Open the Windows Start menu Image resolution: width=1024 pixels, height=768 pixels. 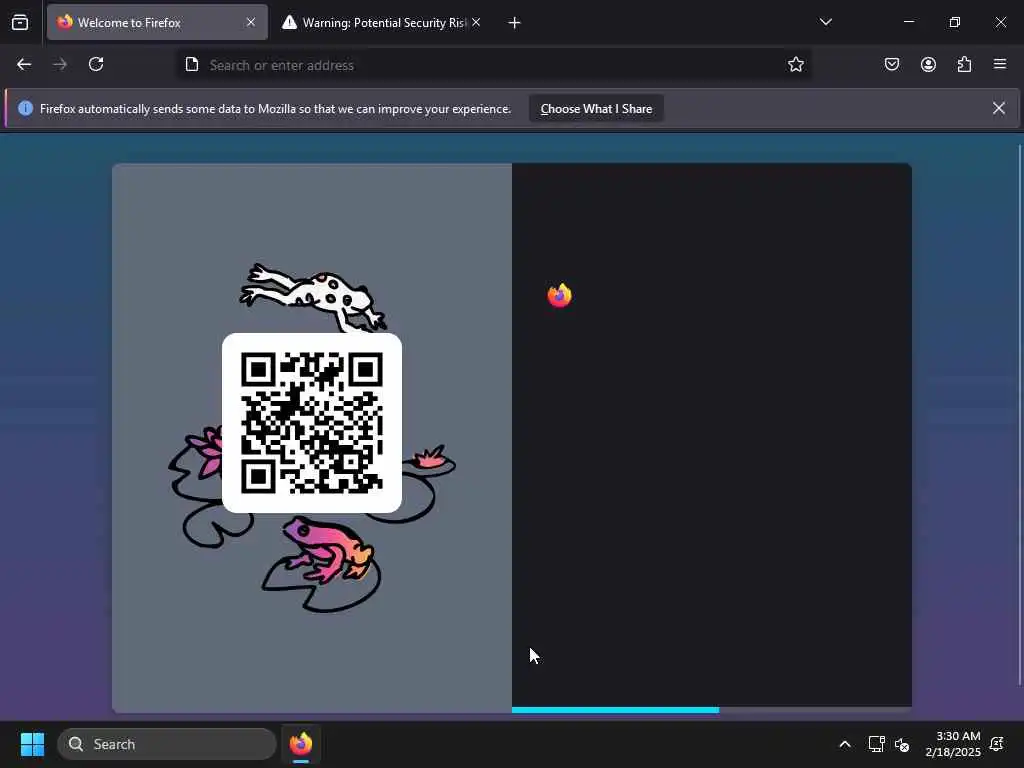click(x=32, y=744)
